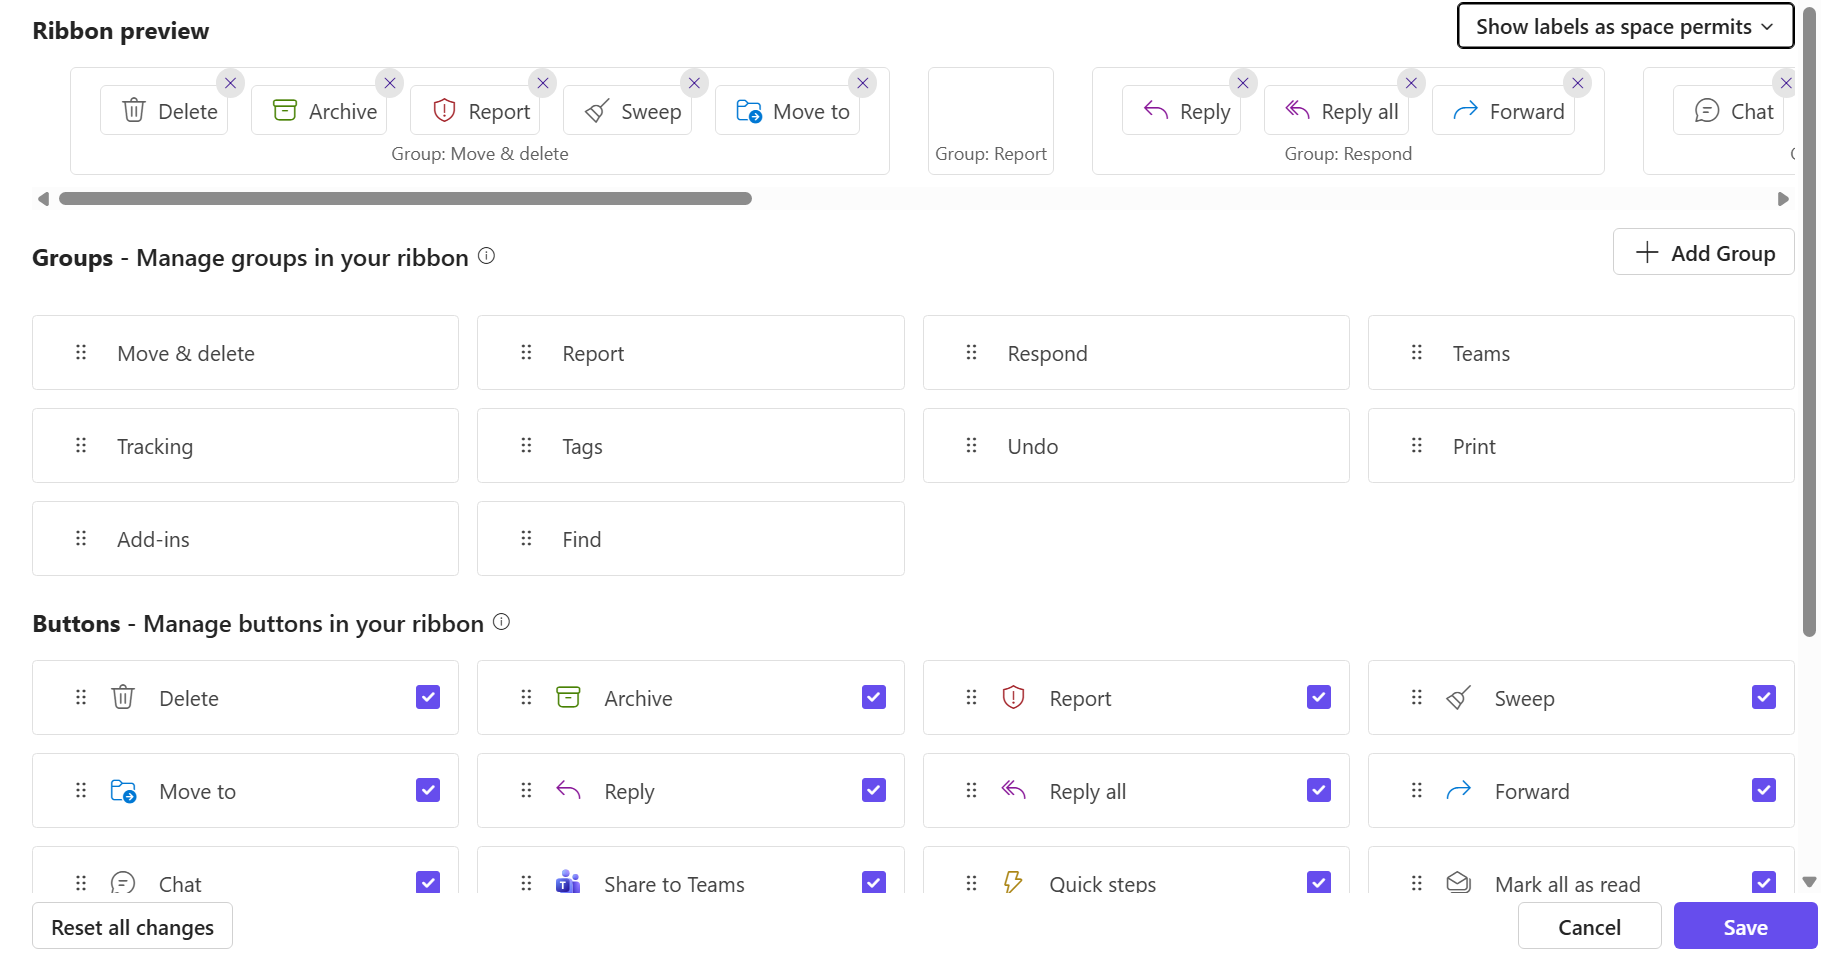Click the Chat button in ribbon preview
1837x961 pixels.
click(1729, 111)
